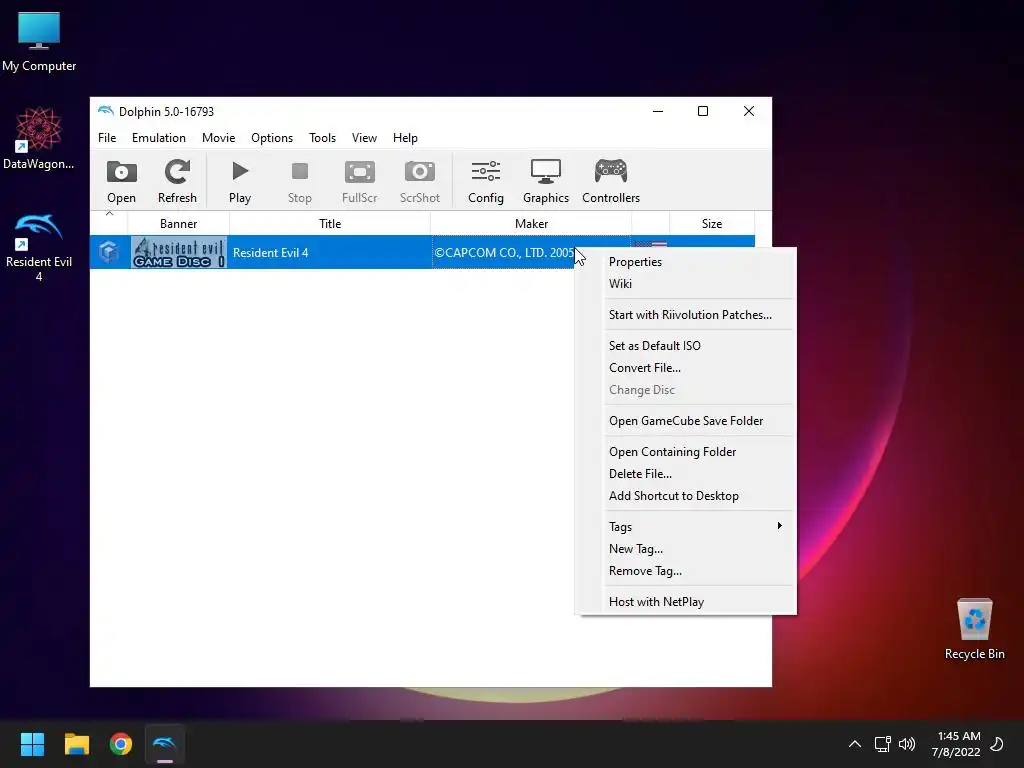Click the country flag icon in game row

[x=650, y=244]
